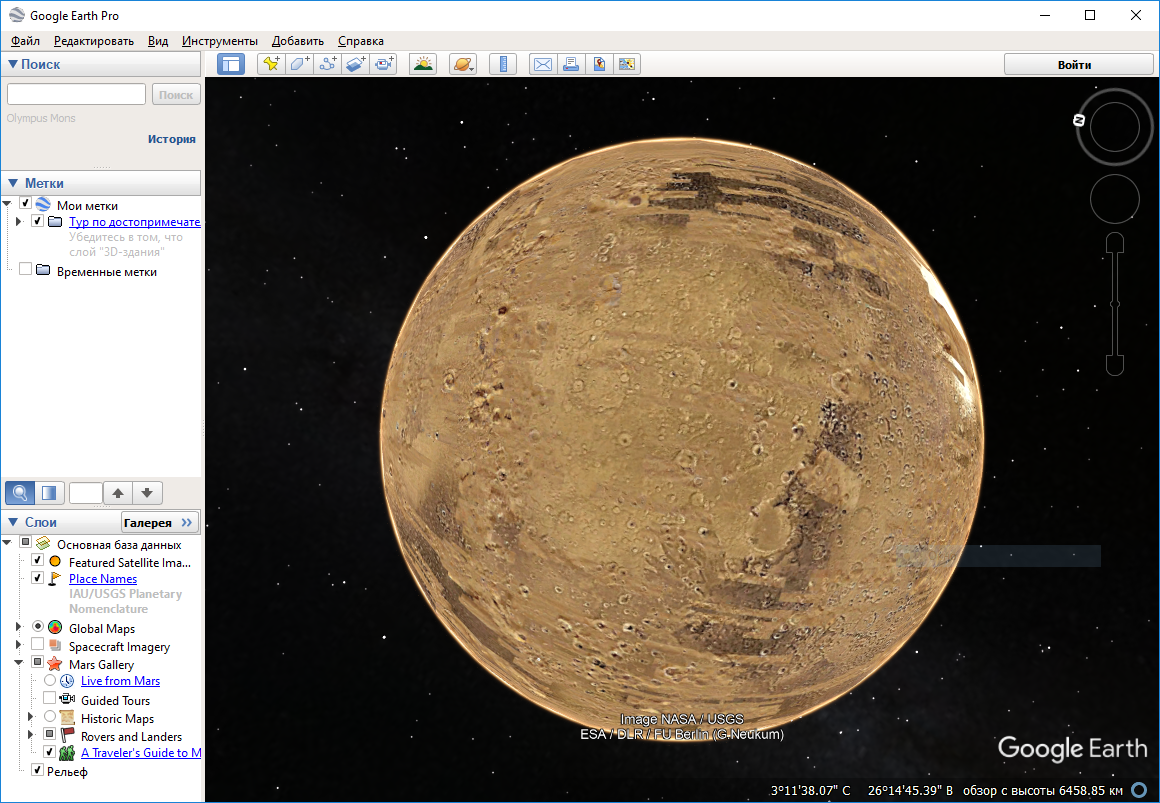Screen dimensions: 1160x803
Task: Open the planet switcher icon
Action: coord(463,64)
